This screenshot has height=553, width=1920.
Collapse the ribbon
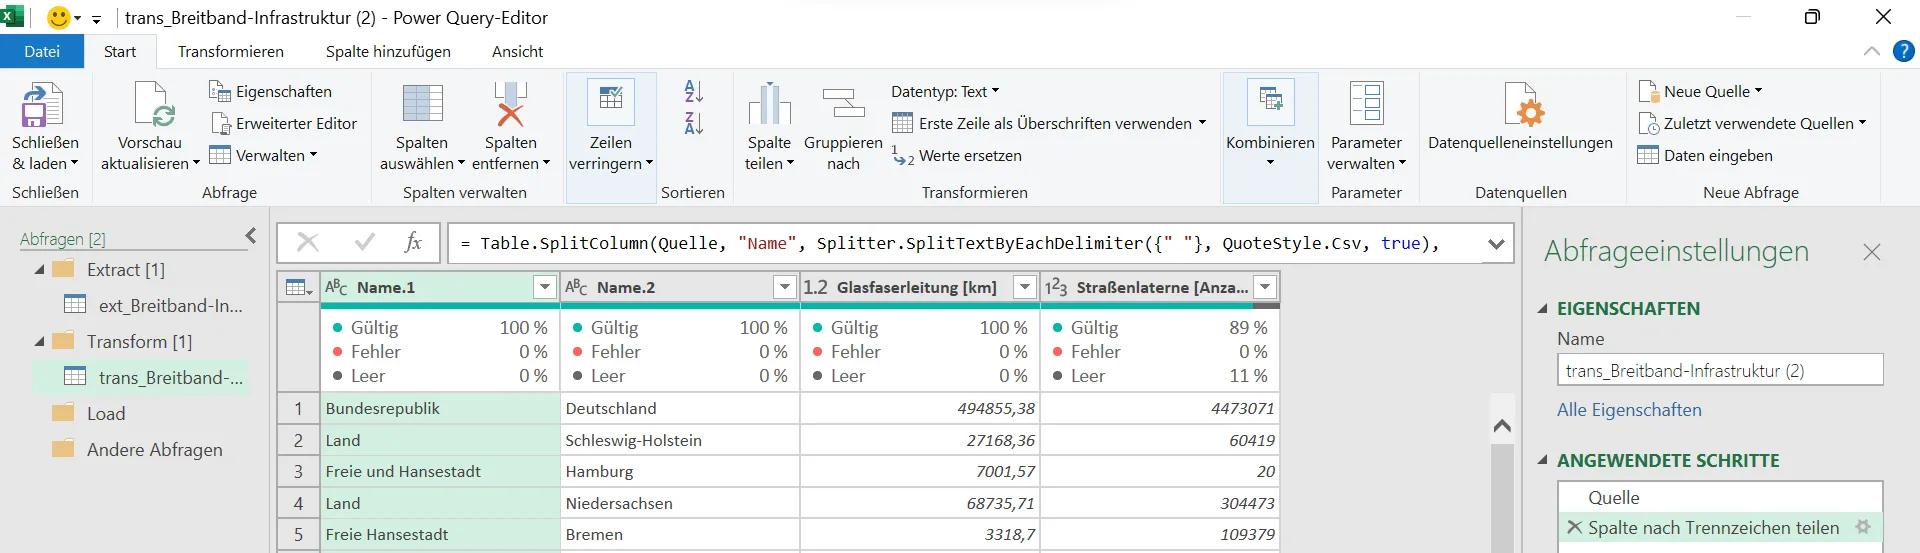(1871, 51)
